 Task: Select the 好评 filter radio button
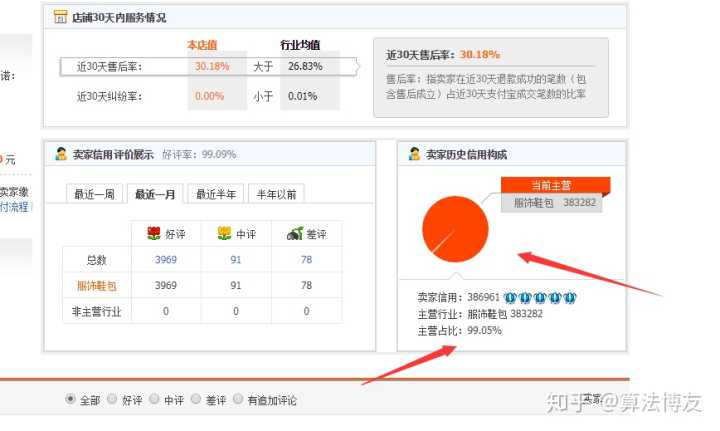112,399
